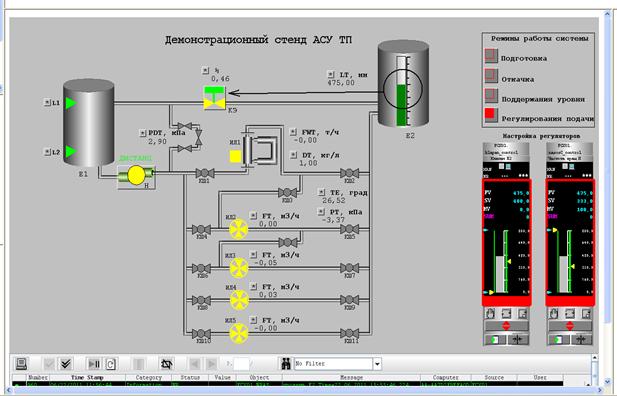Click the red setpoint stepper under klapan_control faceplate
This screenshot has width=617, height=396.
point(506,326)
